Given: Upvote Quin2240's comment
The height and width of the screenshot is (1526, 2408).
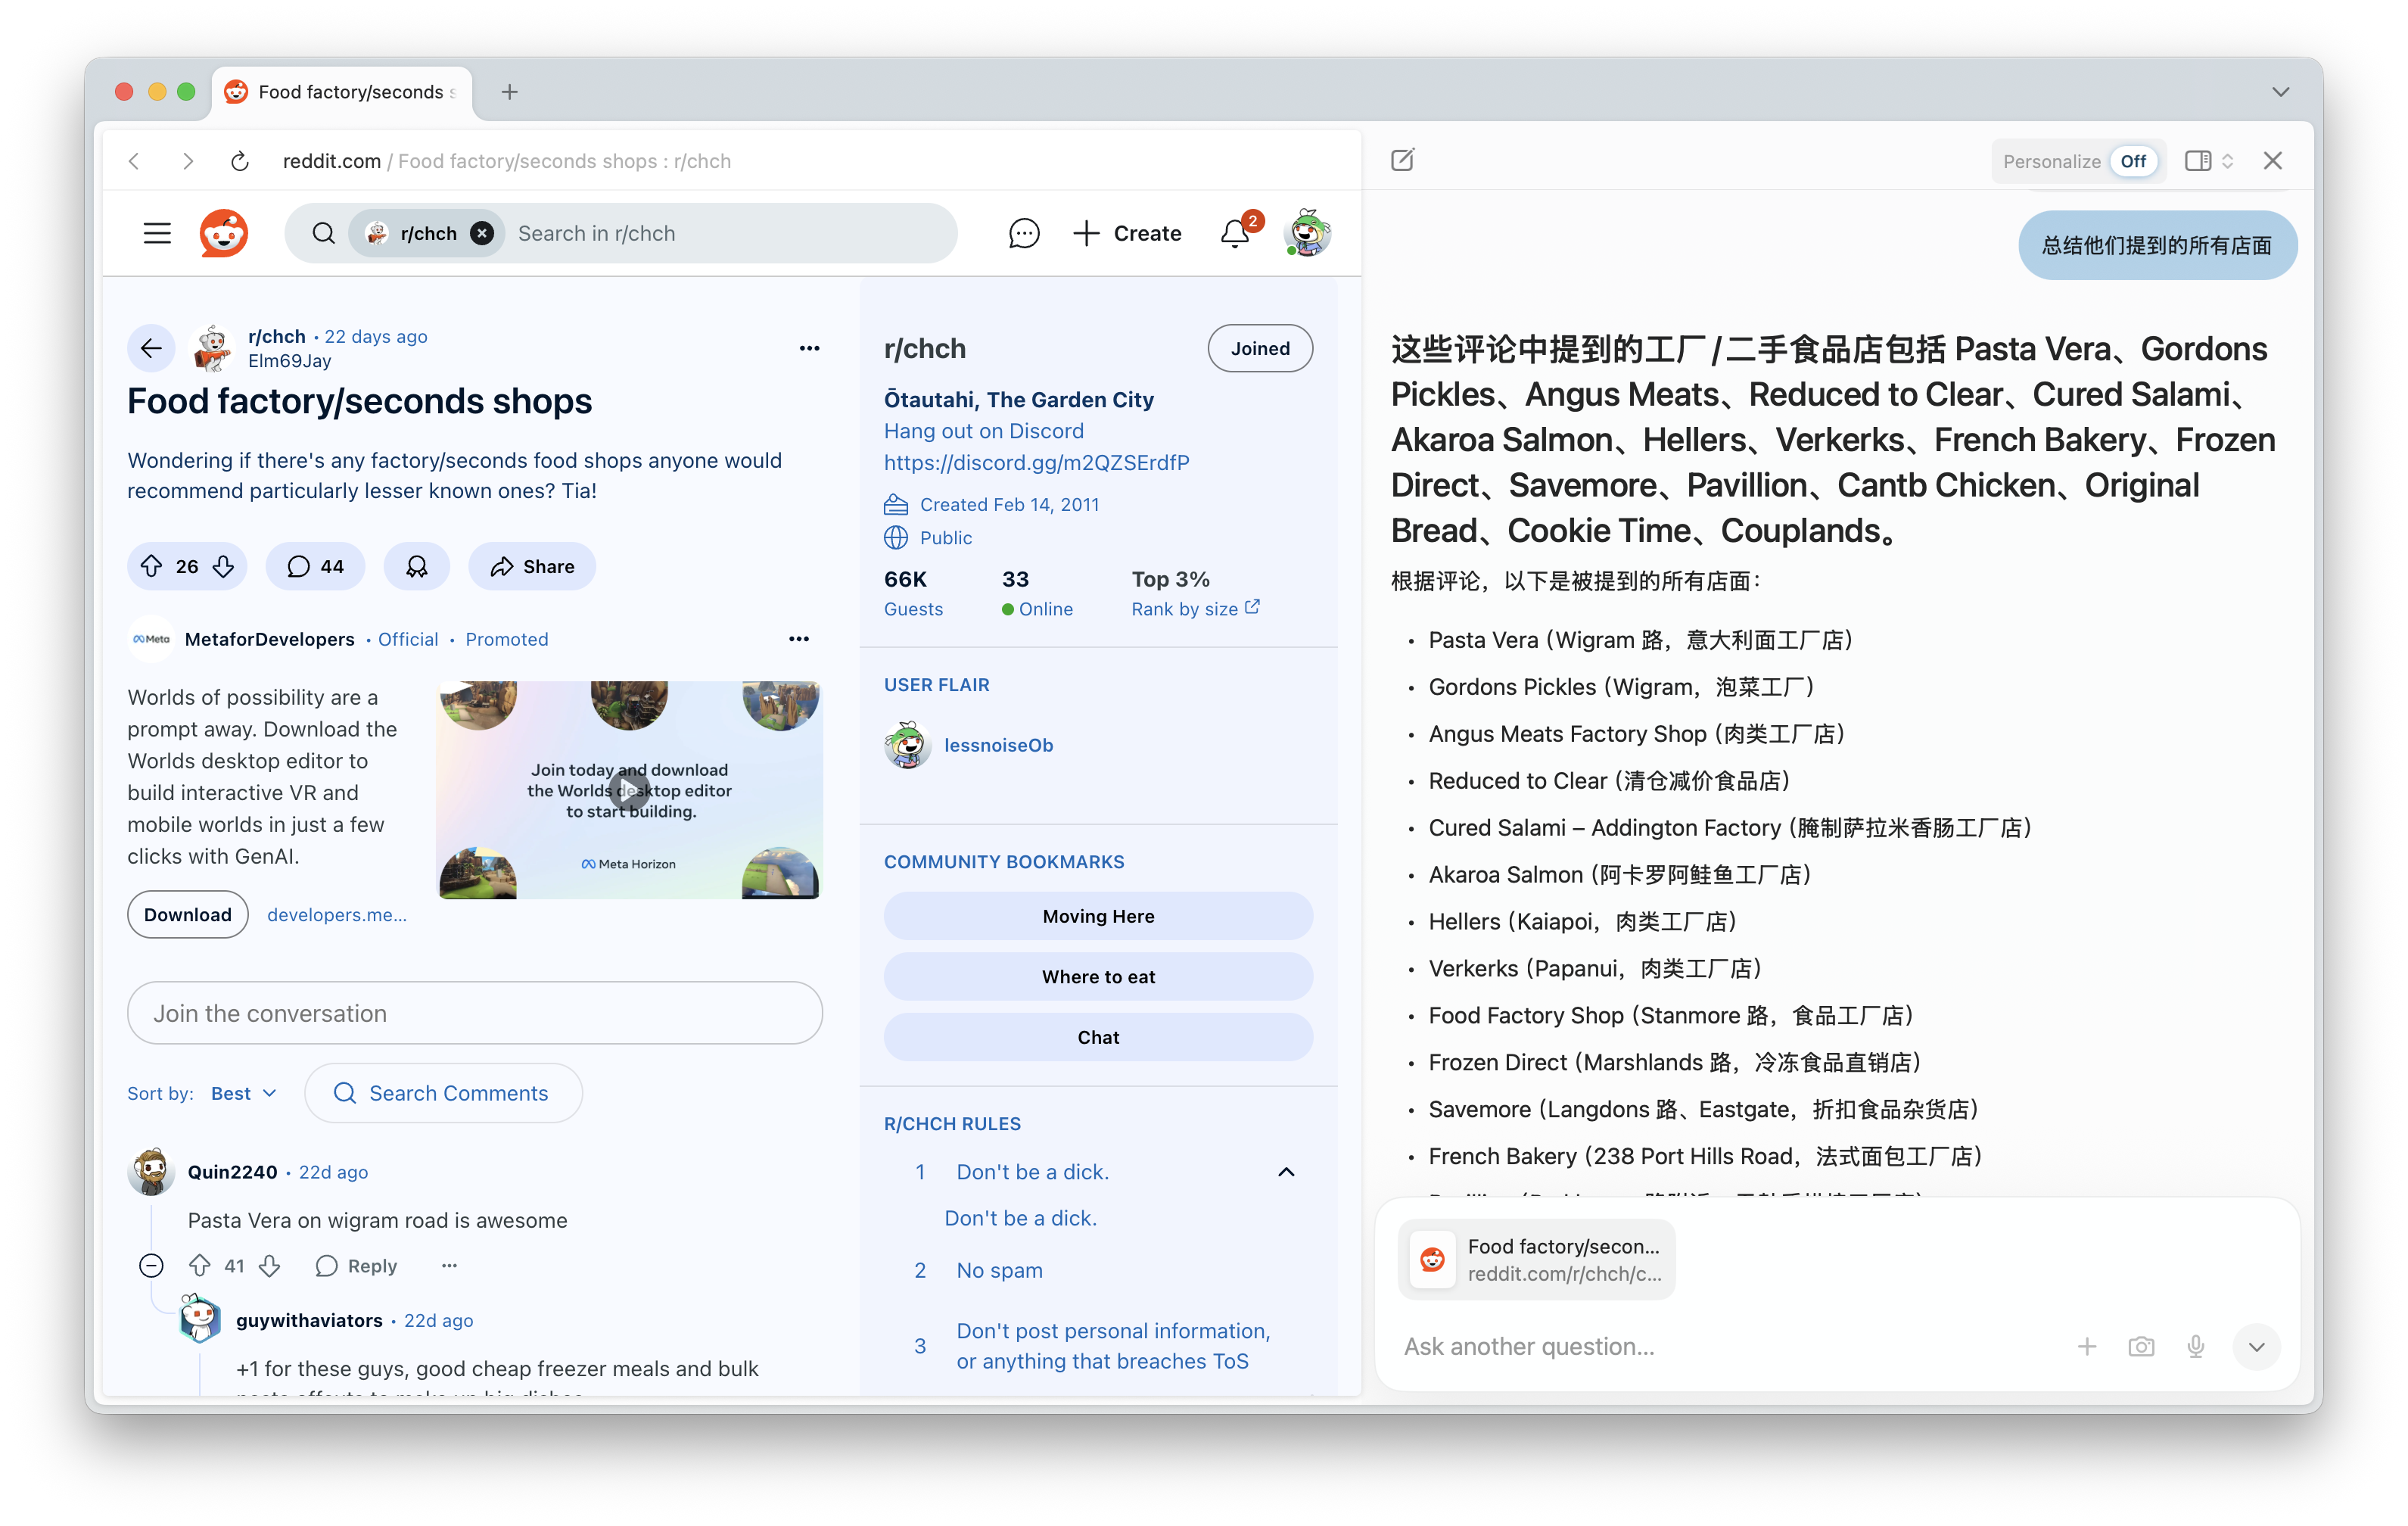Looking at the screenshot, I should (x=200, y=1265).
